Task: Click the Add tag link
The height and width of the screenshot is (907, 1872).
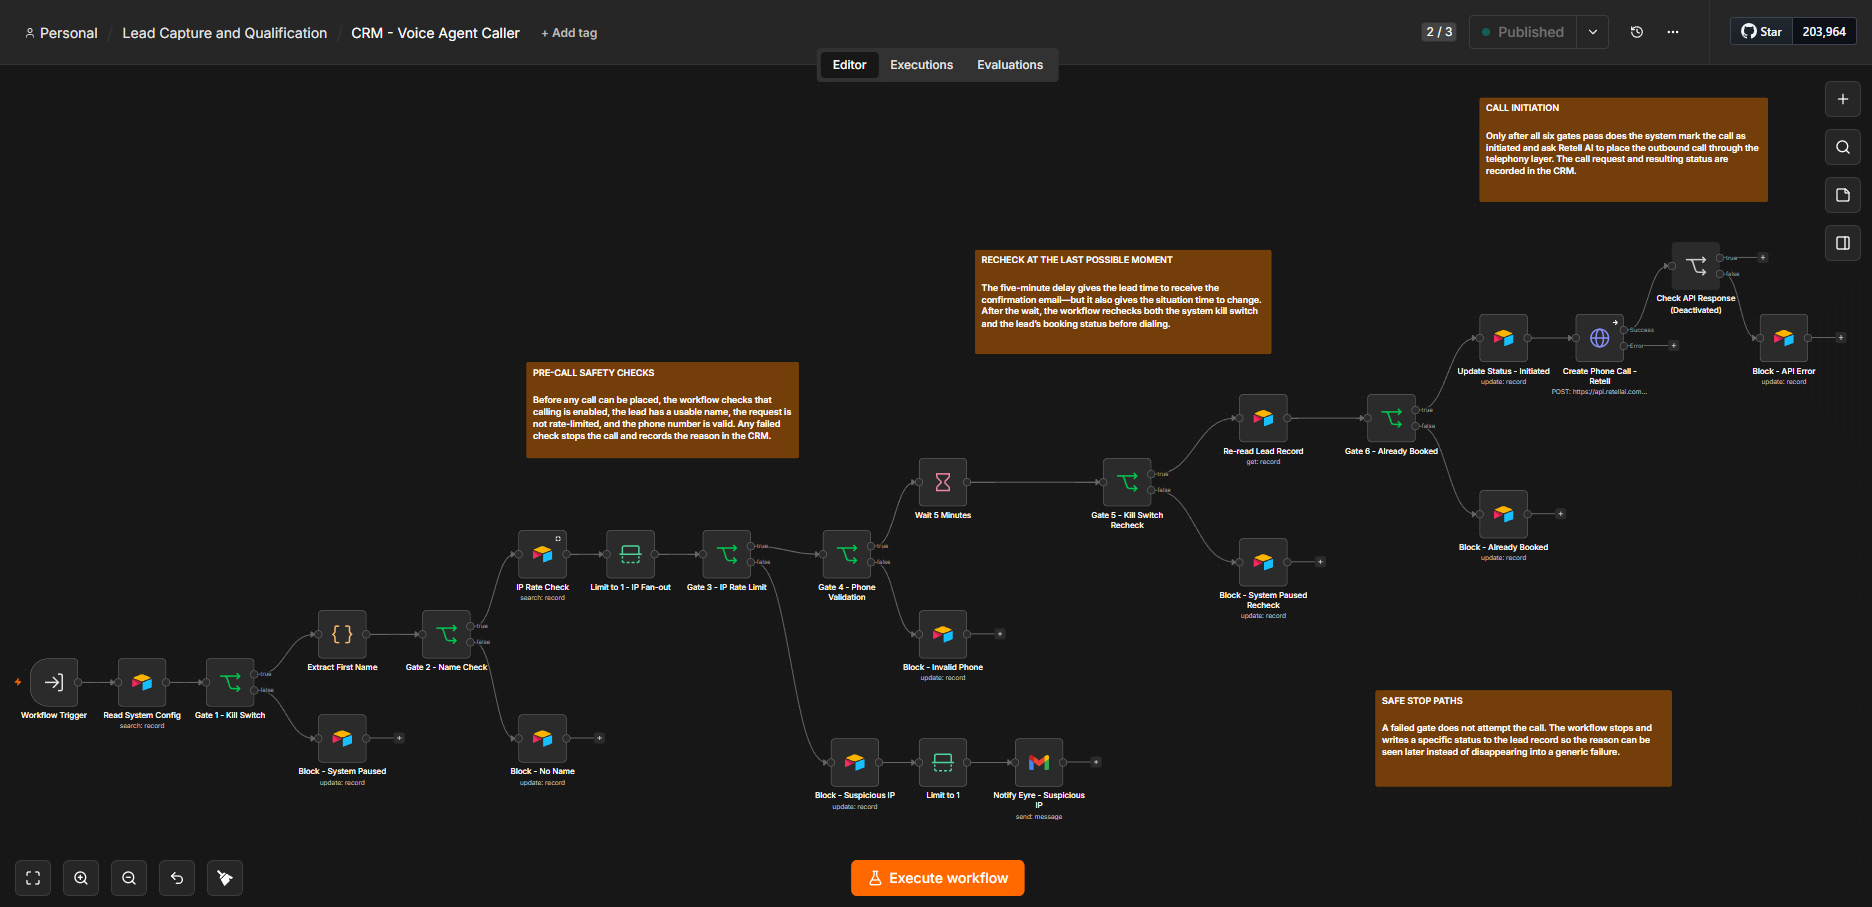Action: (x=569, y=33)
